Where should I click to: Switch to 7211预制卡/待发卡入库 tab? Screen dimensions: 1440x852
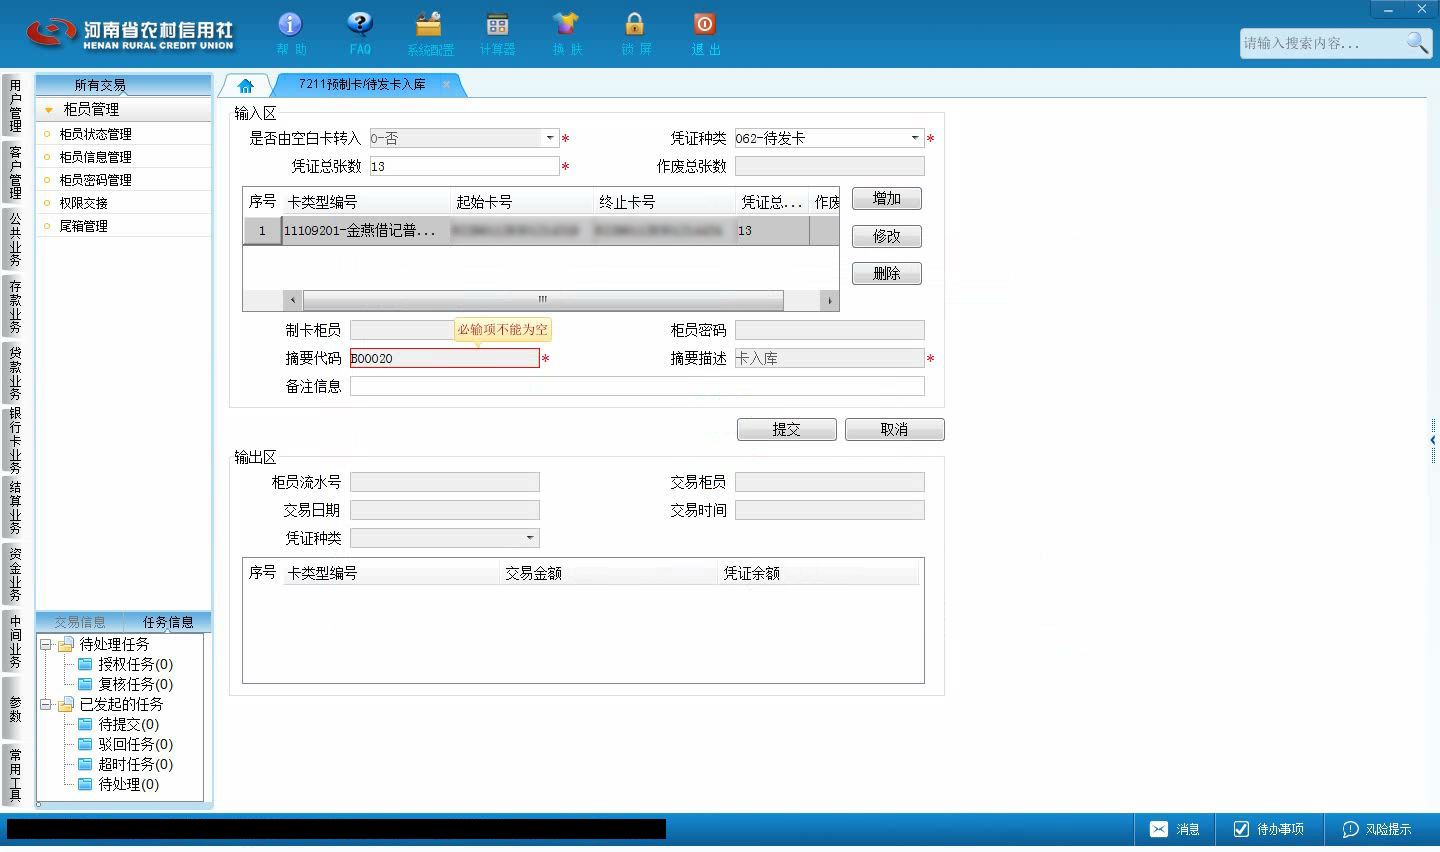(x=362, y=85)
